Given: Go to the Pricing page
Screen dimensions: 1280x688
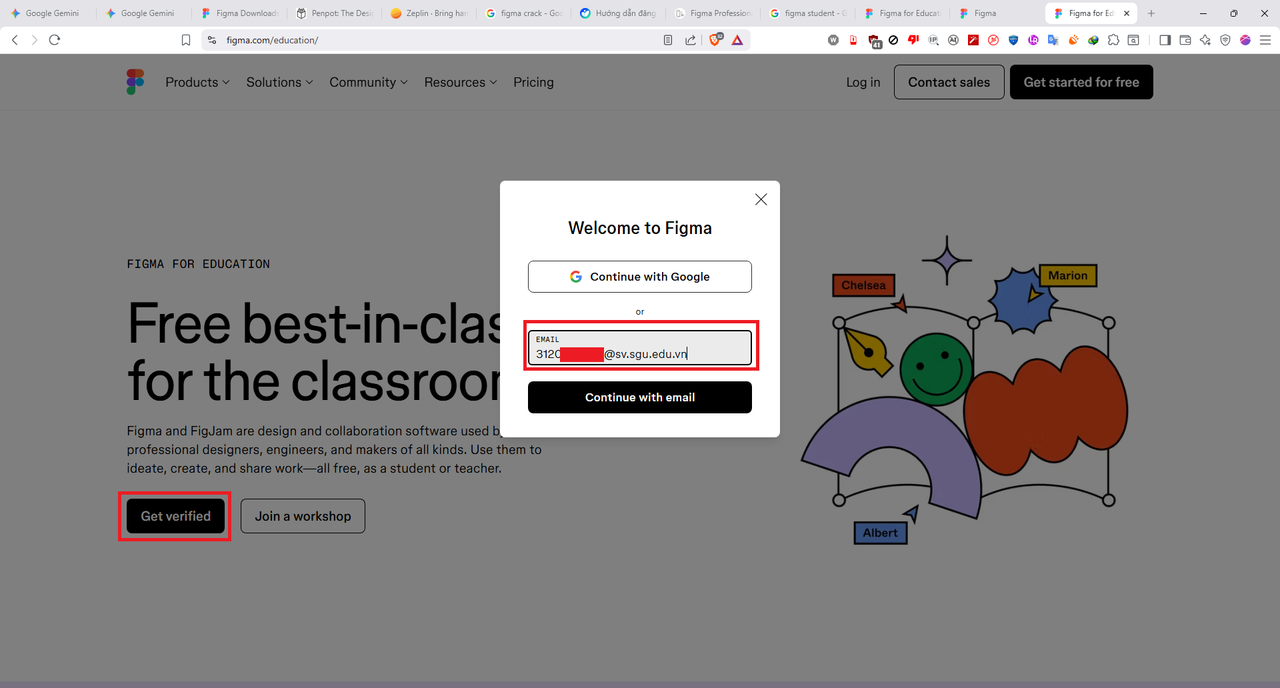Looking at the screenshot, I should pyautogui.click(x=534, y=82).
